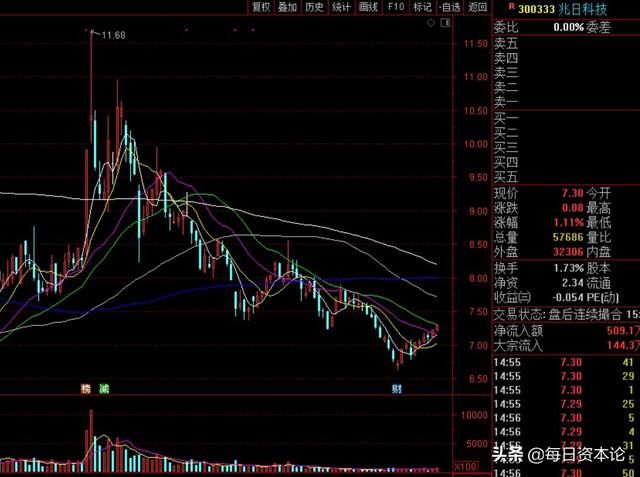Activate the 画线 drawing tool

click(x=368, y=7)
